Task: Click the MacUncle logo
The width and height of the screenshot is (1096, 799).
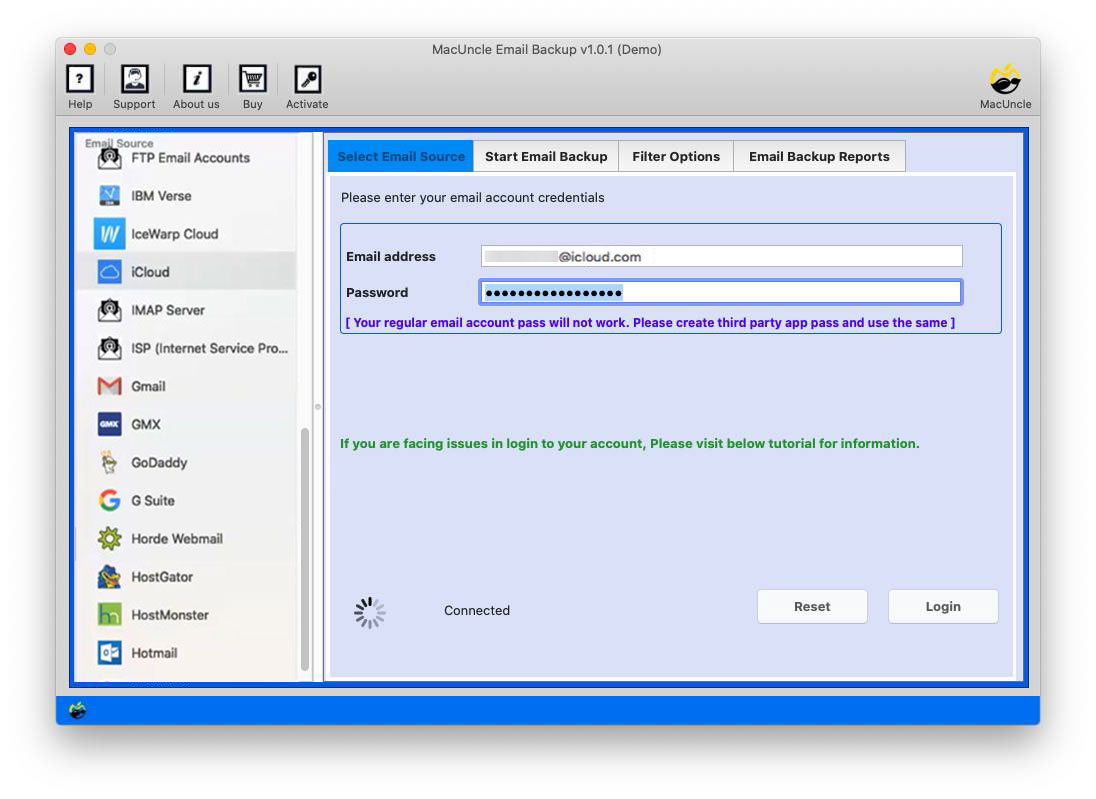Action: tap(1005, 85)
